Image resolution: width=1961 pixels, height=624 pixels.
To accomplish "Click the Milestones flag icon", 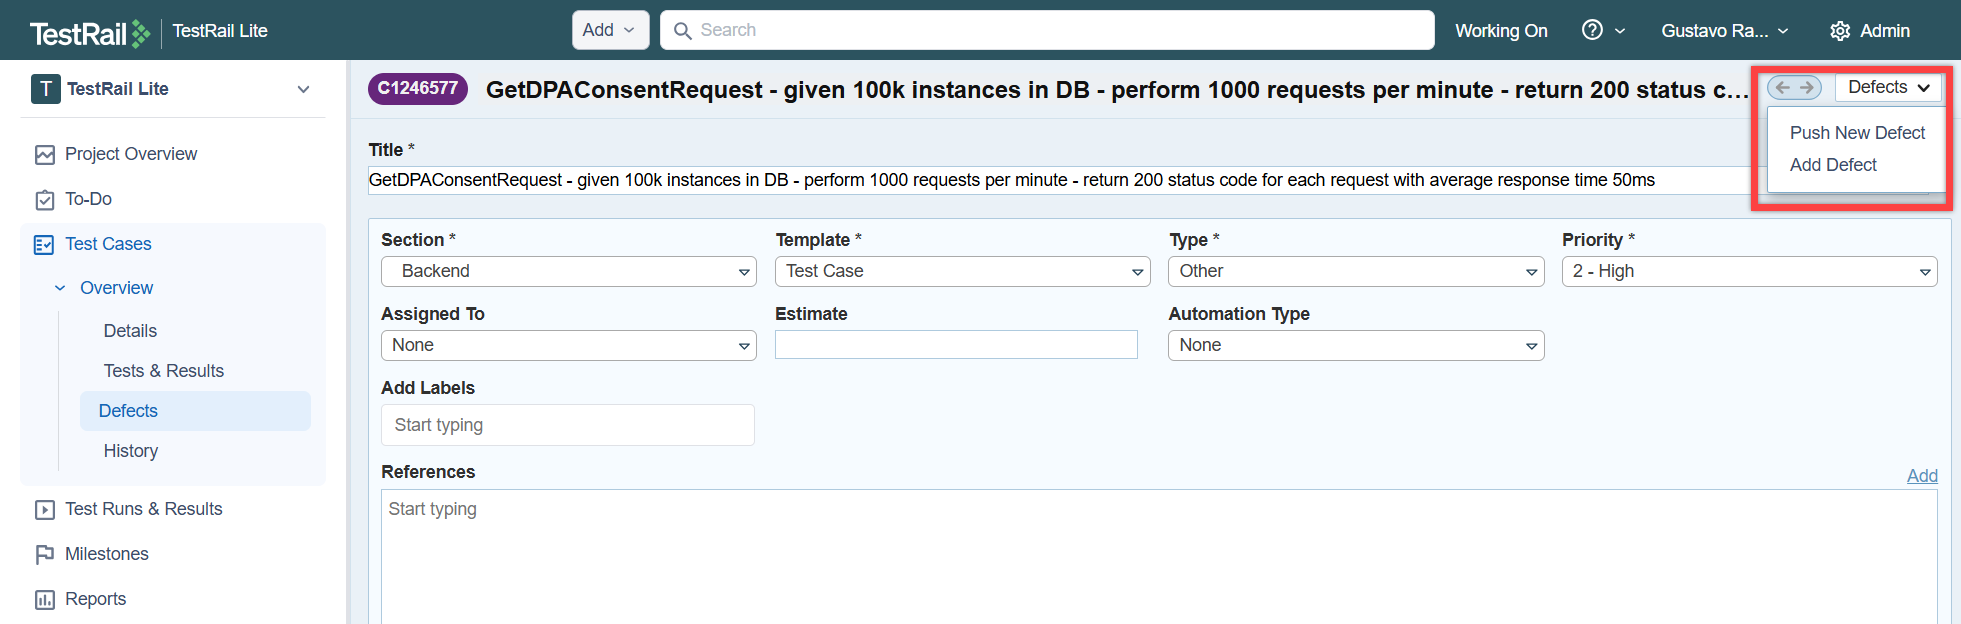I will pyautogui.click(x=45, y=554).
